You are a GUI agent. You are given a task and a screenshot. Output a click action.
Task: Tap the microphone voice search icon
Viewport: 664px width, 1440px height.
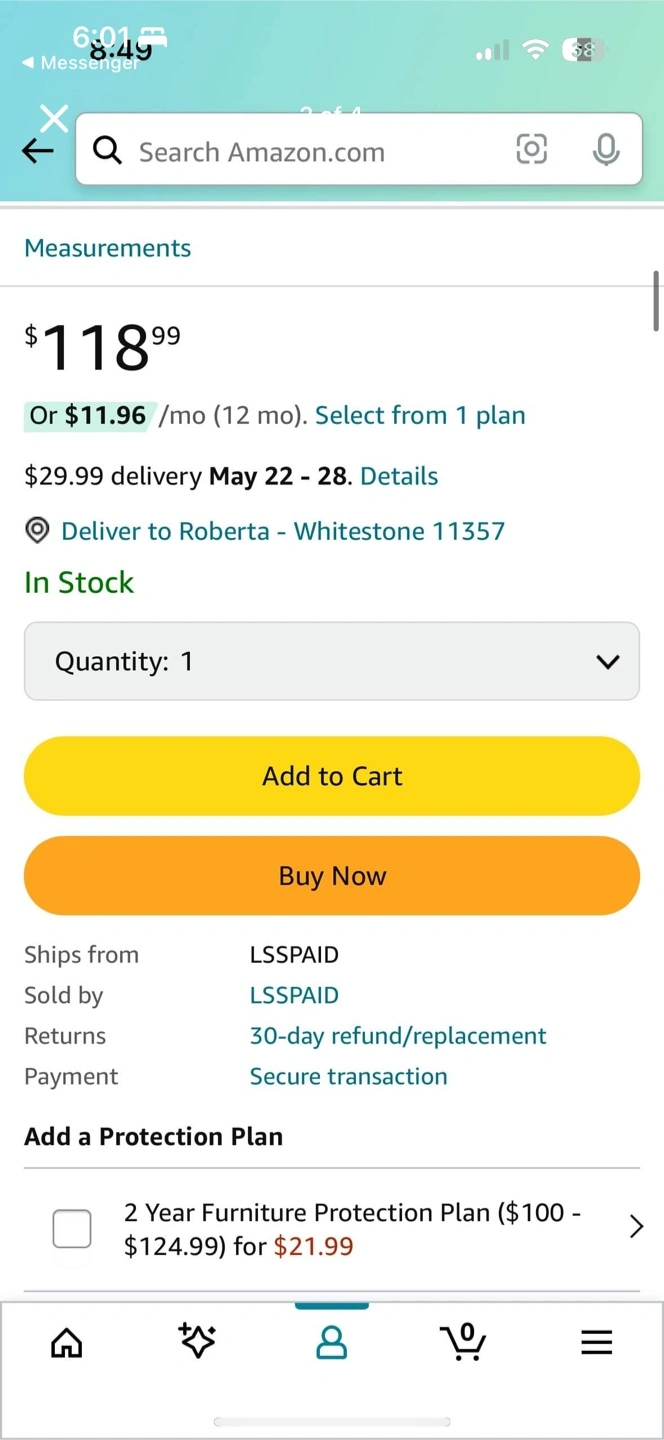605,150
